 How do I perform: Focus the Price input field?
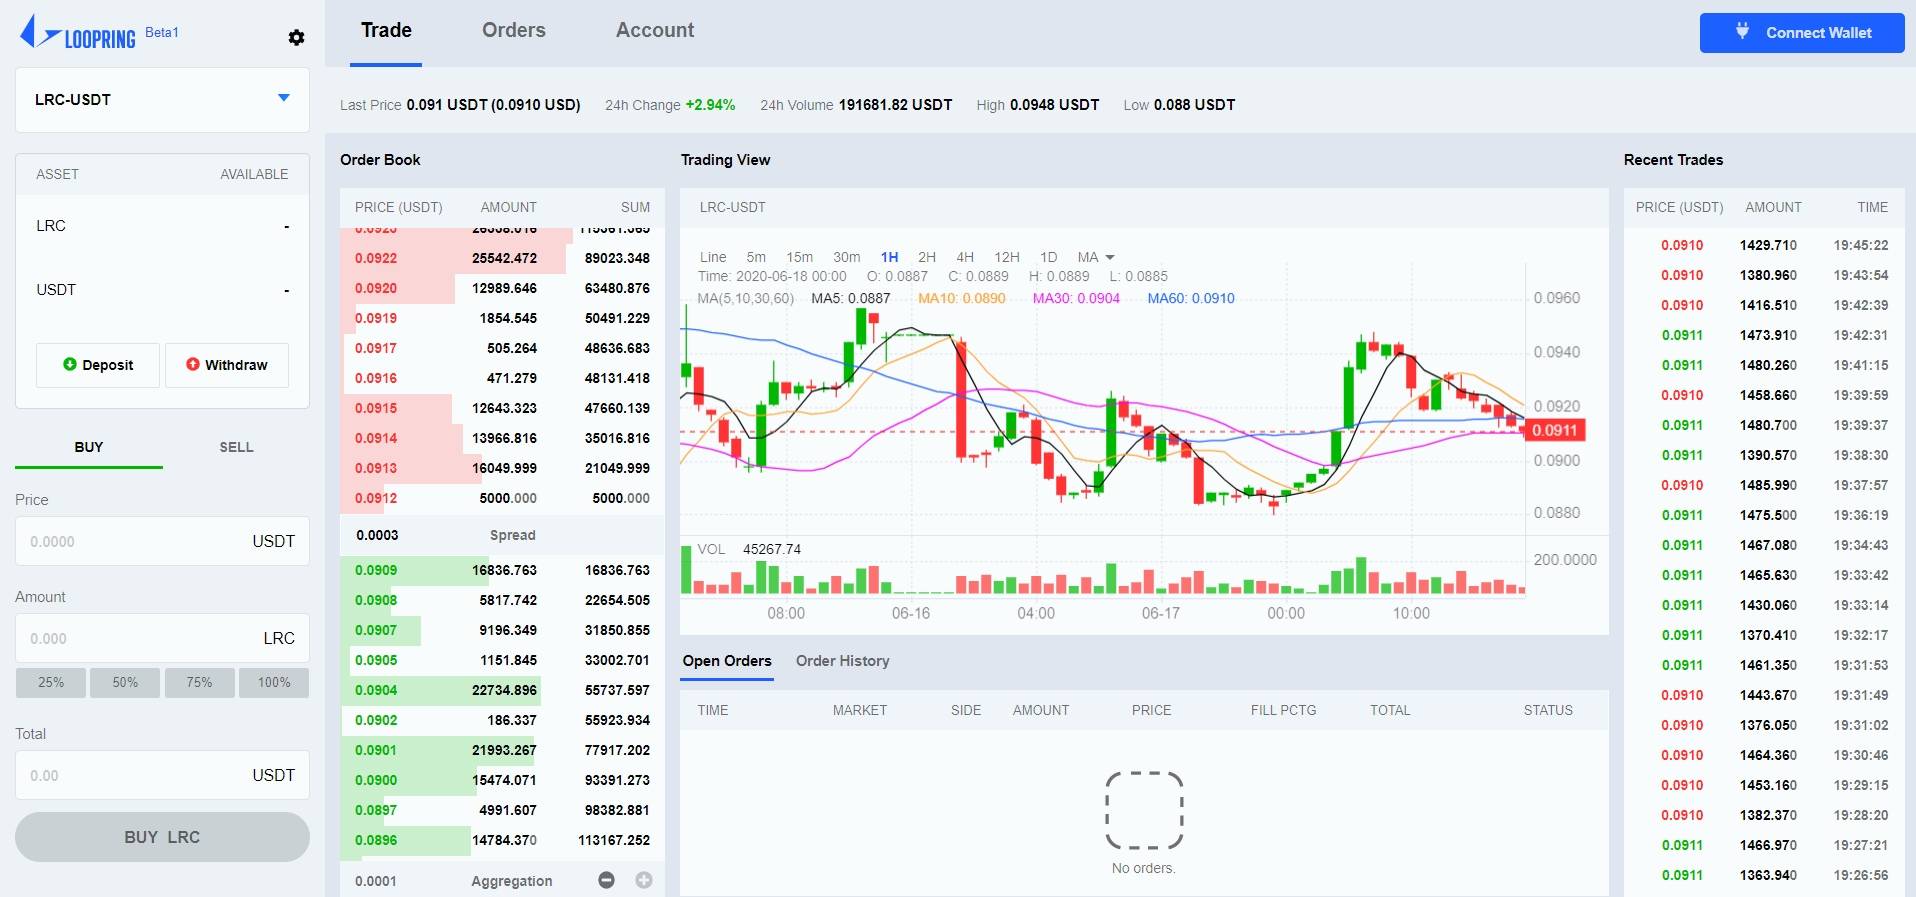[x=162, y=541]
